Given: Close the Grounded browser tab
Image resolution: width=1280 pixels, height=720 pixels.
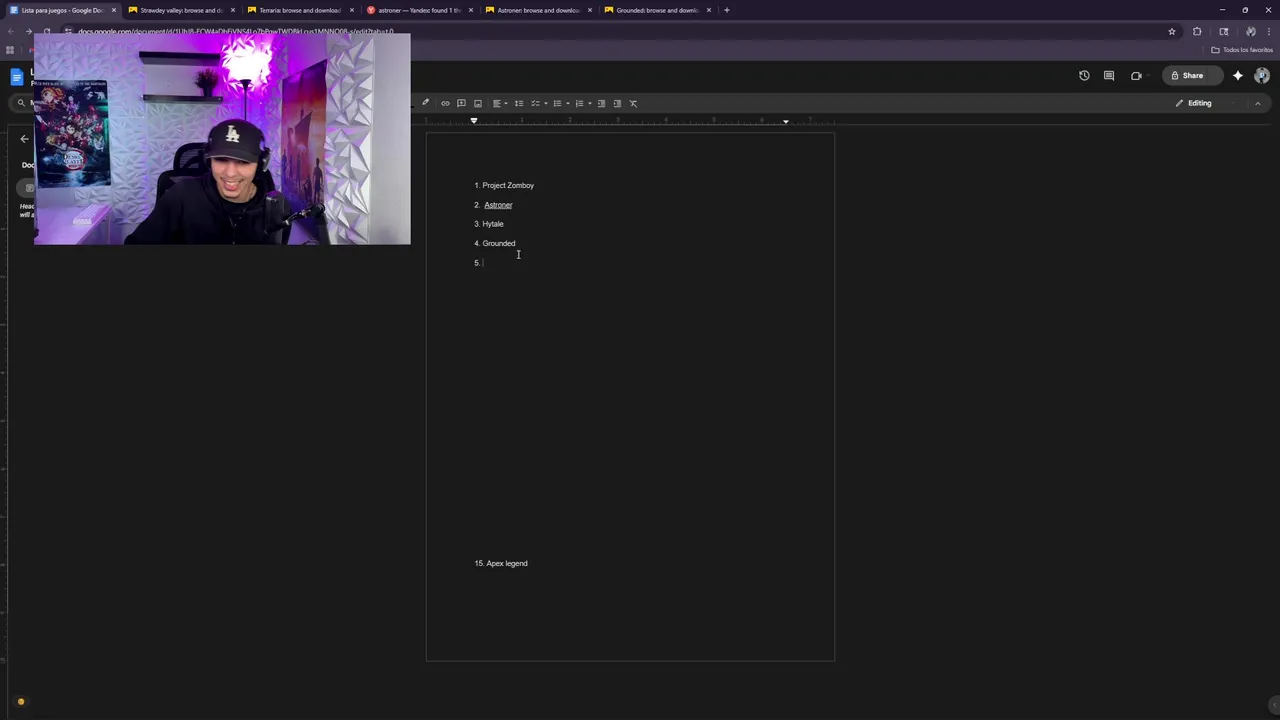Looking at the screenshot, I should tap(709, 10).
